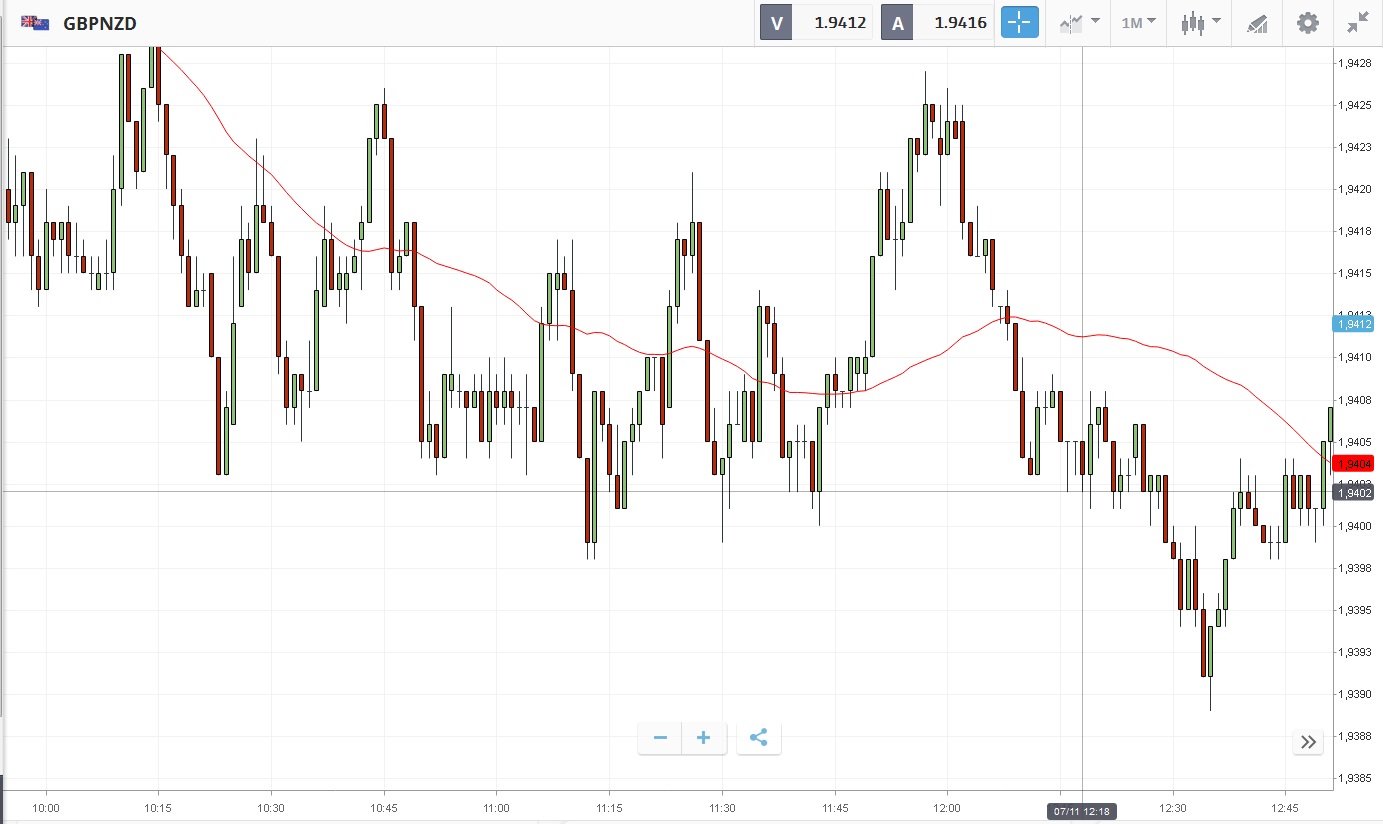Expand the candlestick chart type dropdown
The height and width of the screenshot is (824, 1383).
coord(1200,22)
